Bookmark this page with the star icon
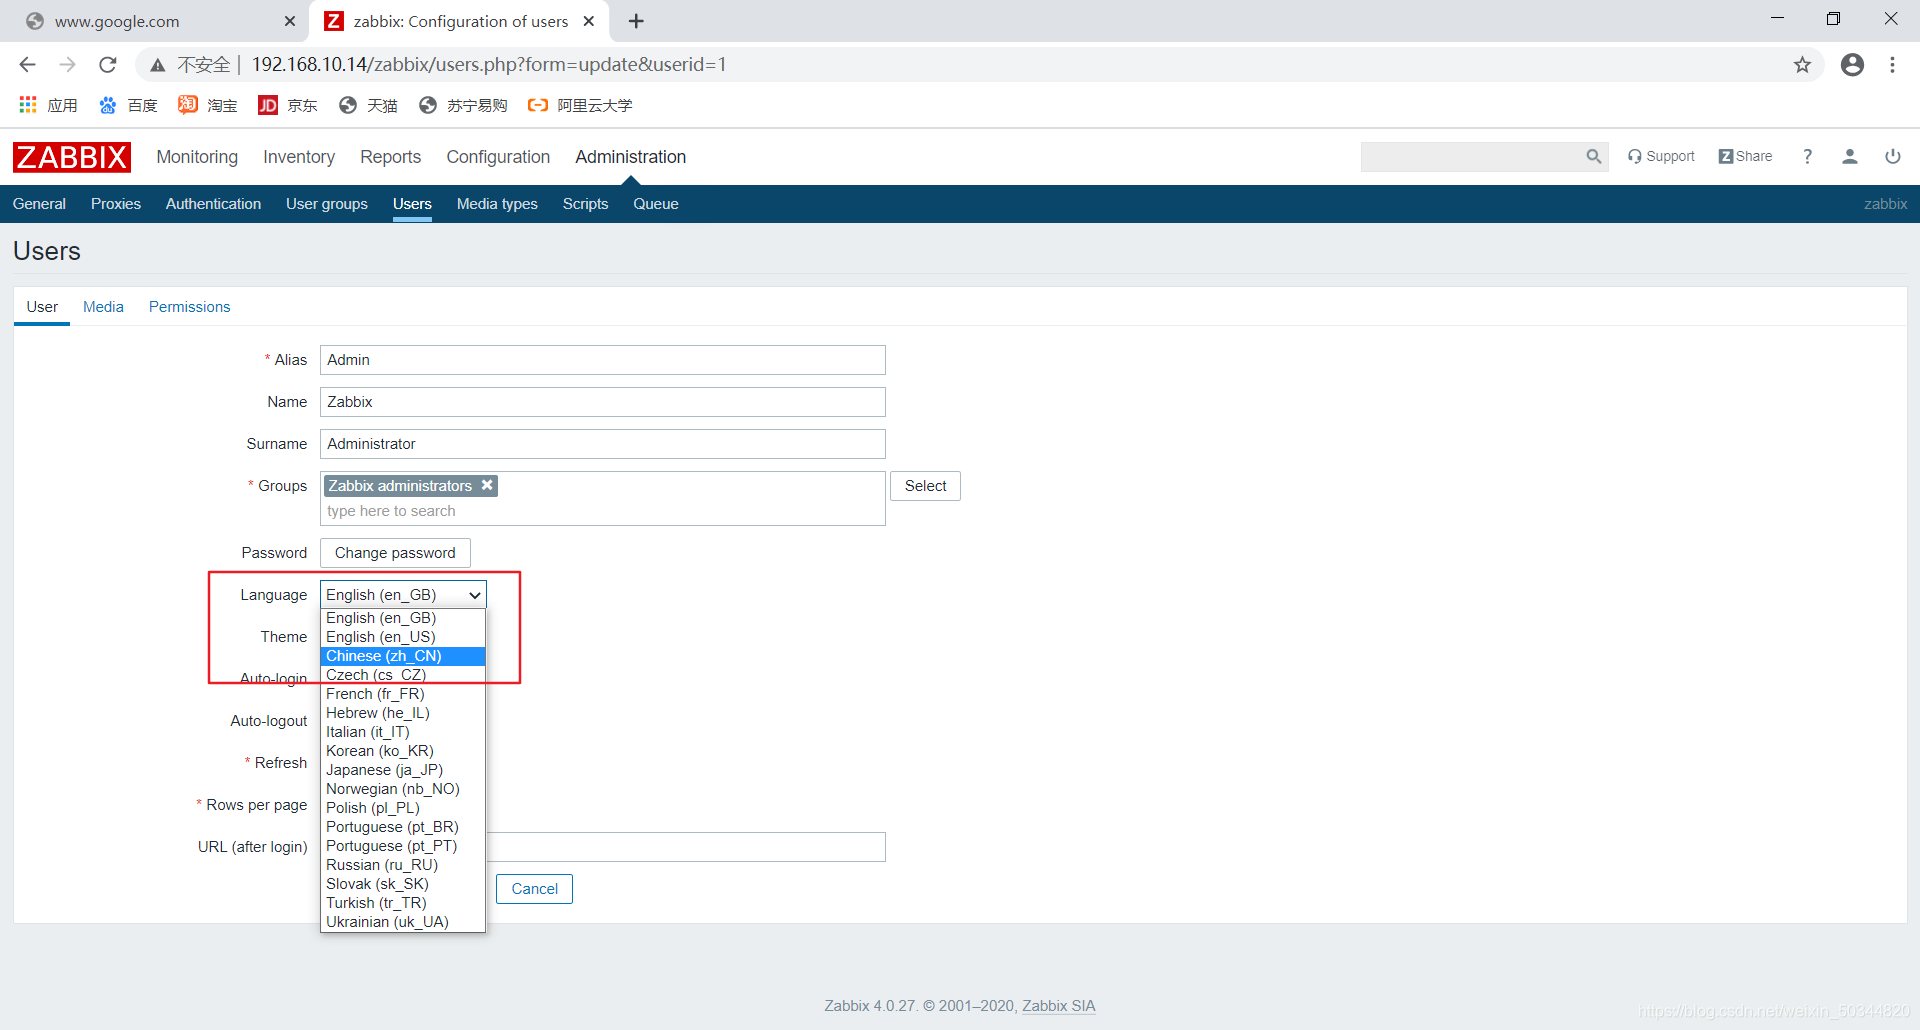The height and width of the screenshot is (1030, 1920). (1802, 65)
